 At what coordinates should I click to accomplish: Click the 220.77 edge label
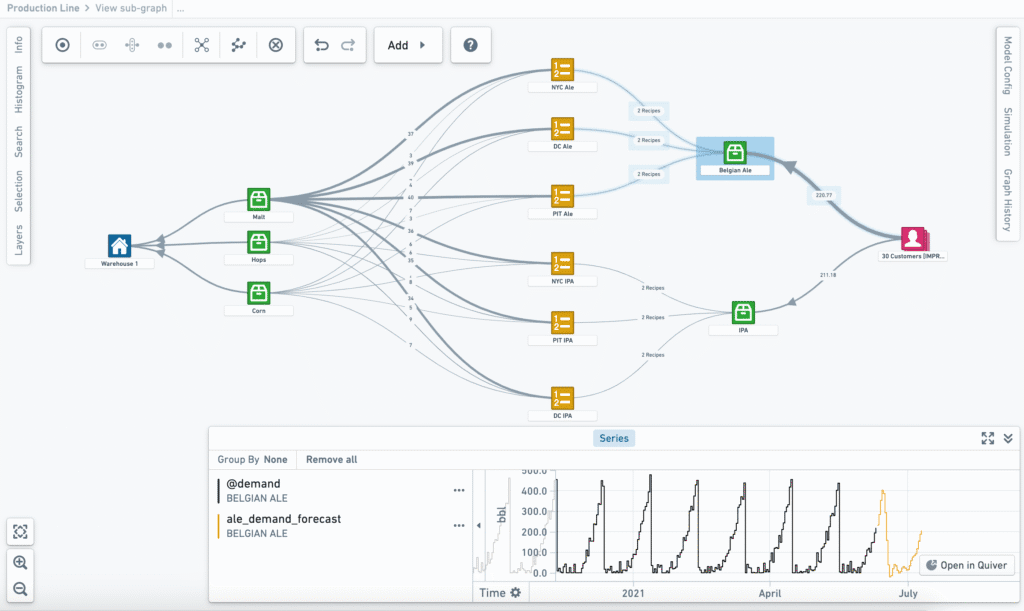coord(824,195)
